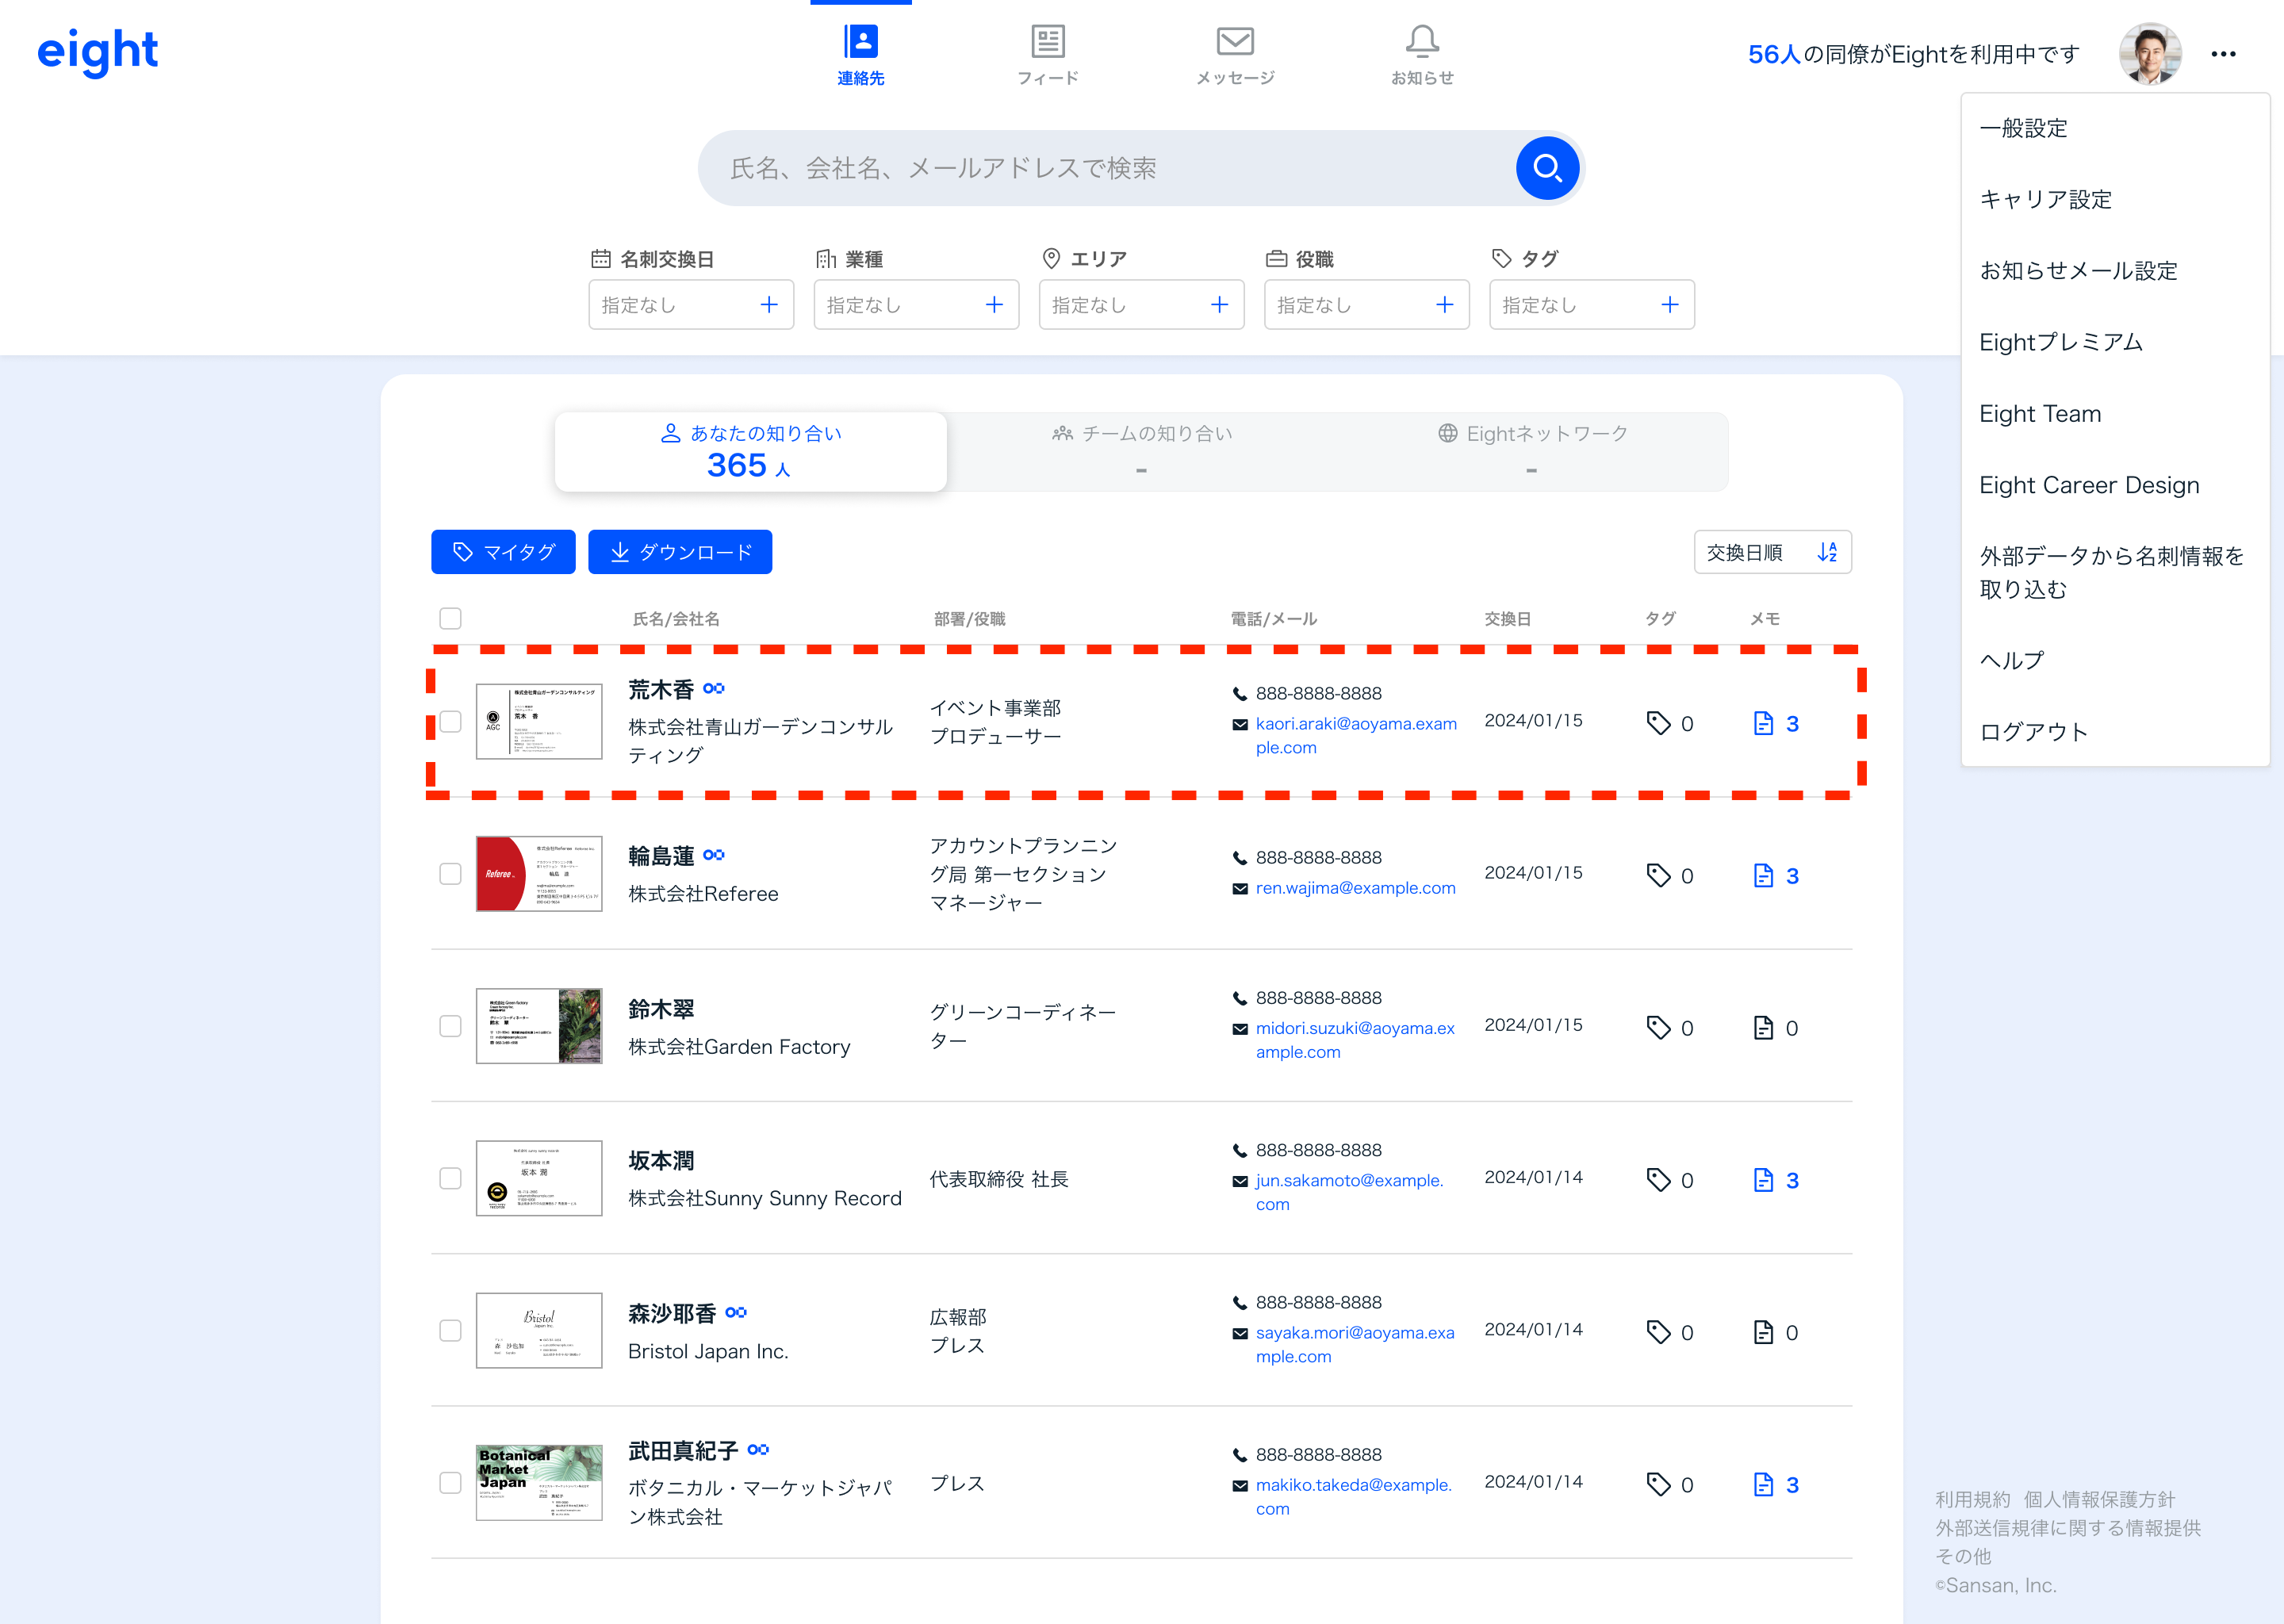Tick the checkbox beside 森沙耶香
This screenshot has width=2284, height=1624.
451,1330
